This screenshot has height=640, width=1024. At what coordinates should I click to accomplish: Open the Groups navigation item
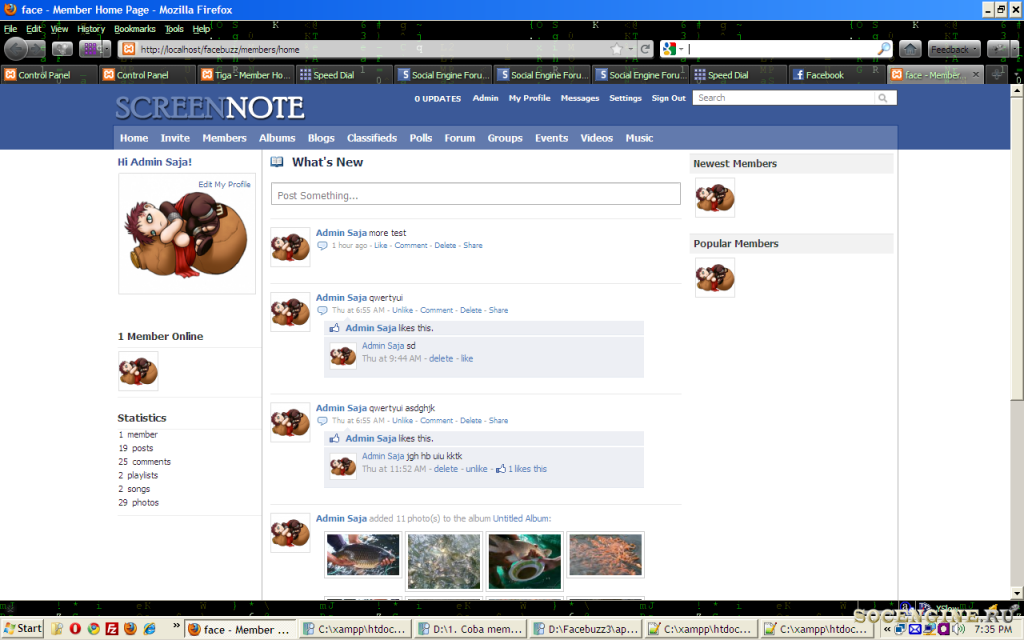pyautogui.click(x=505, y=138)
